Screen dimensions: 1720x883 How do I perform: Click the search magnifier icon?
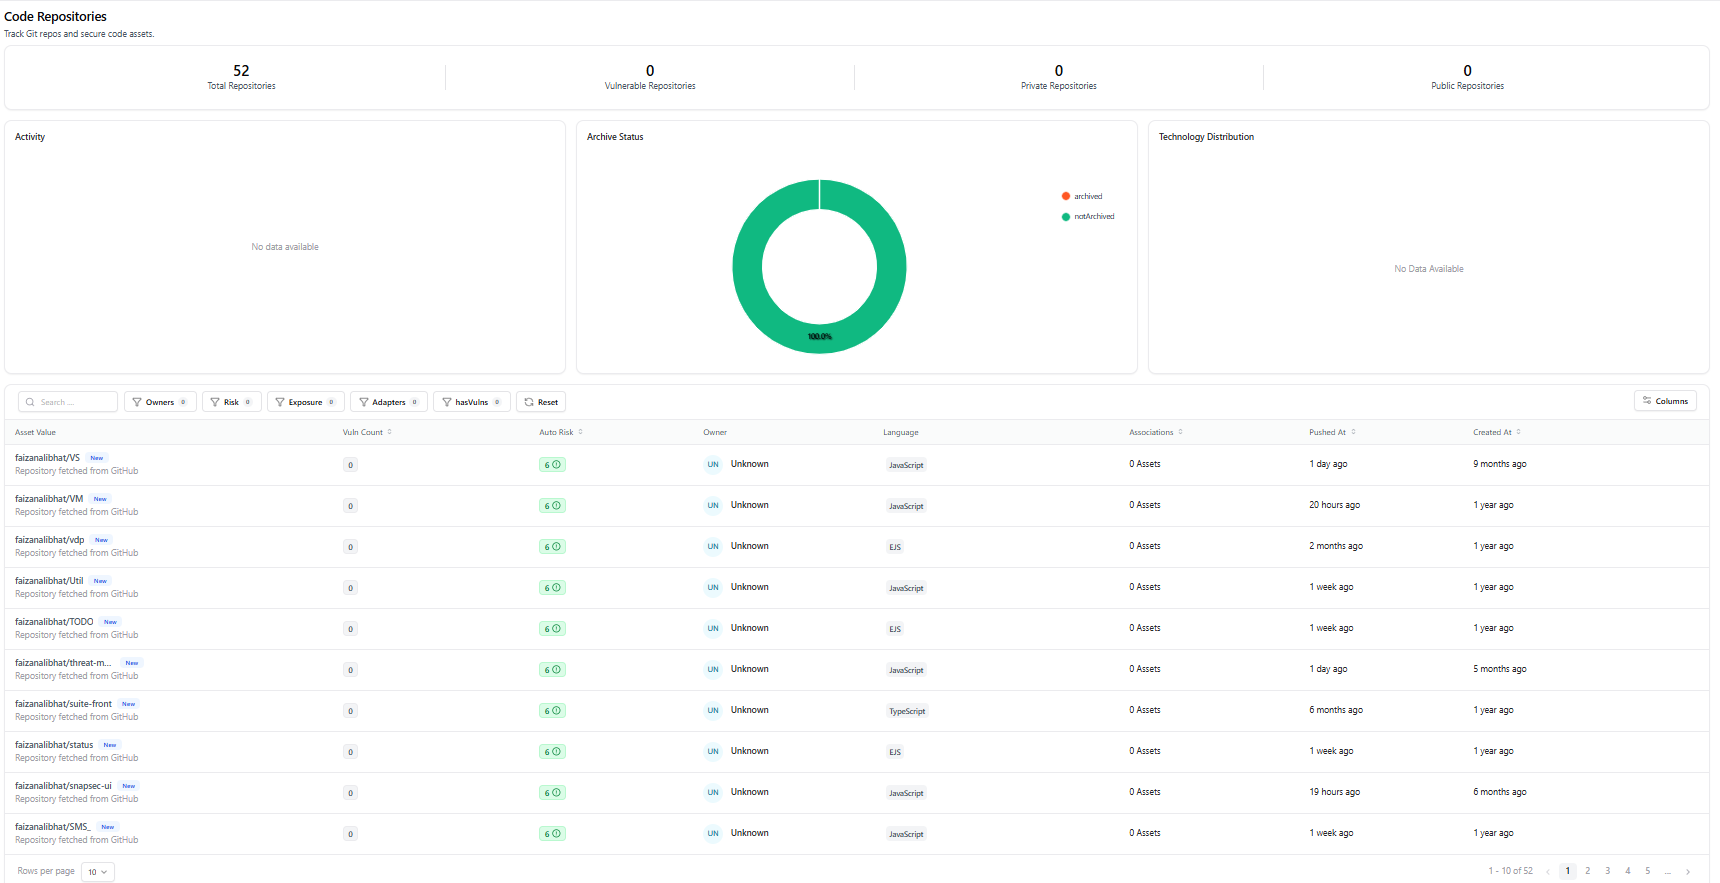click(x=30, y=402)
